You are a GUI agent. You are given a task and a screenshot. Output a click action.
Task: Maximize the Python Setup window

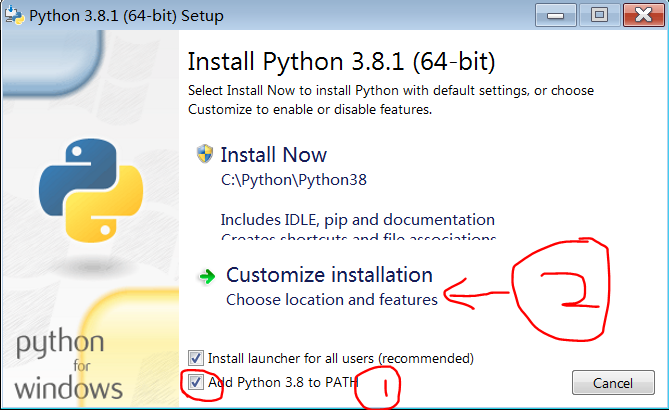[599, 15]
